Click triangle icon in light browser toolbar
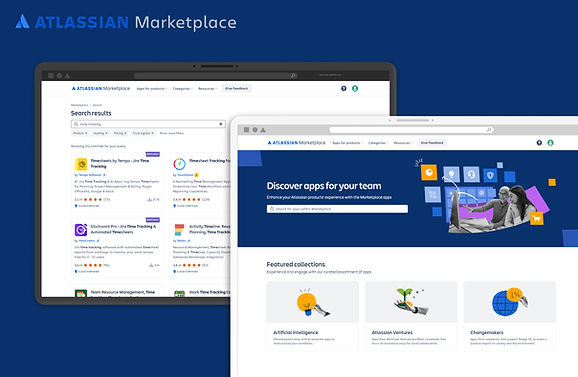 click(263, 130)
